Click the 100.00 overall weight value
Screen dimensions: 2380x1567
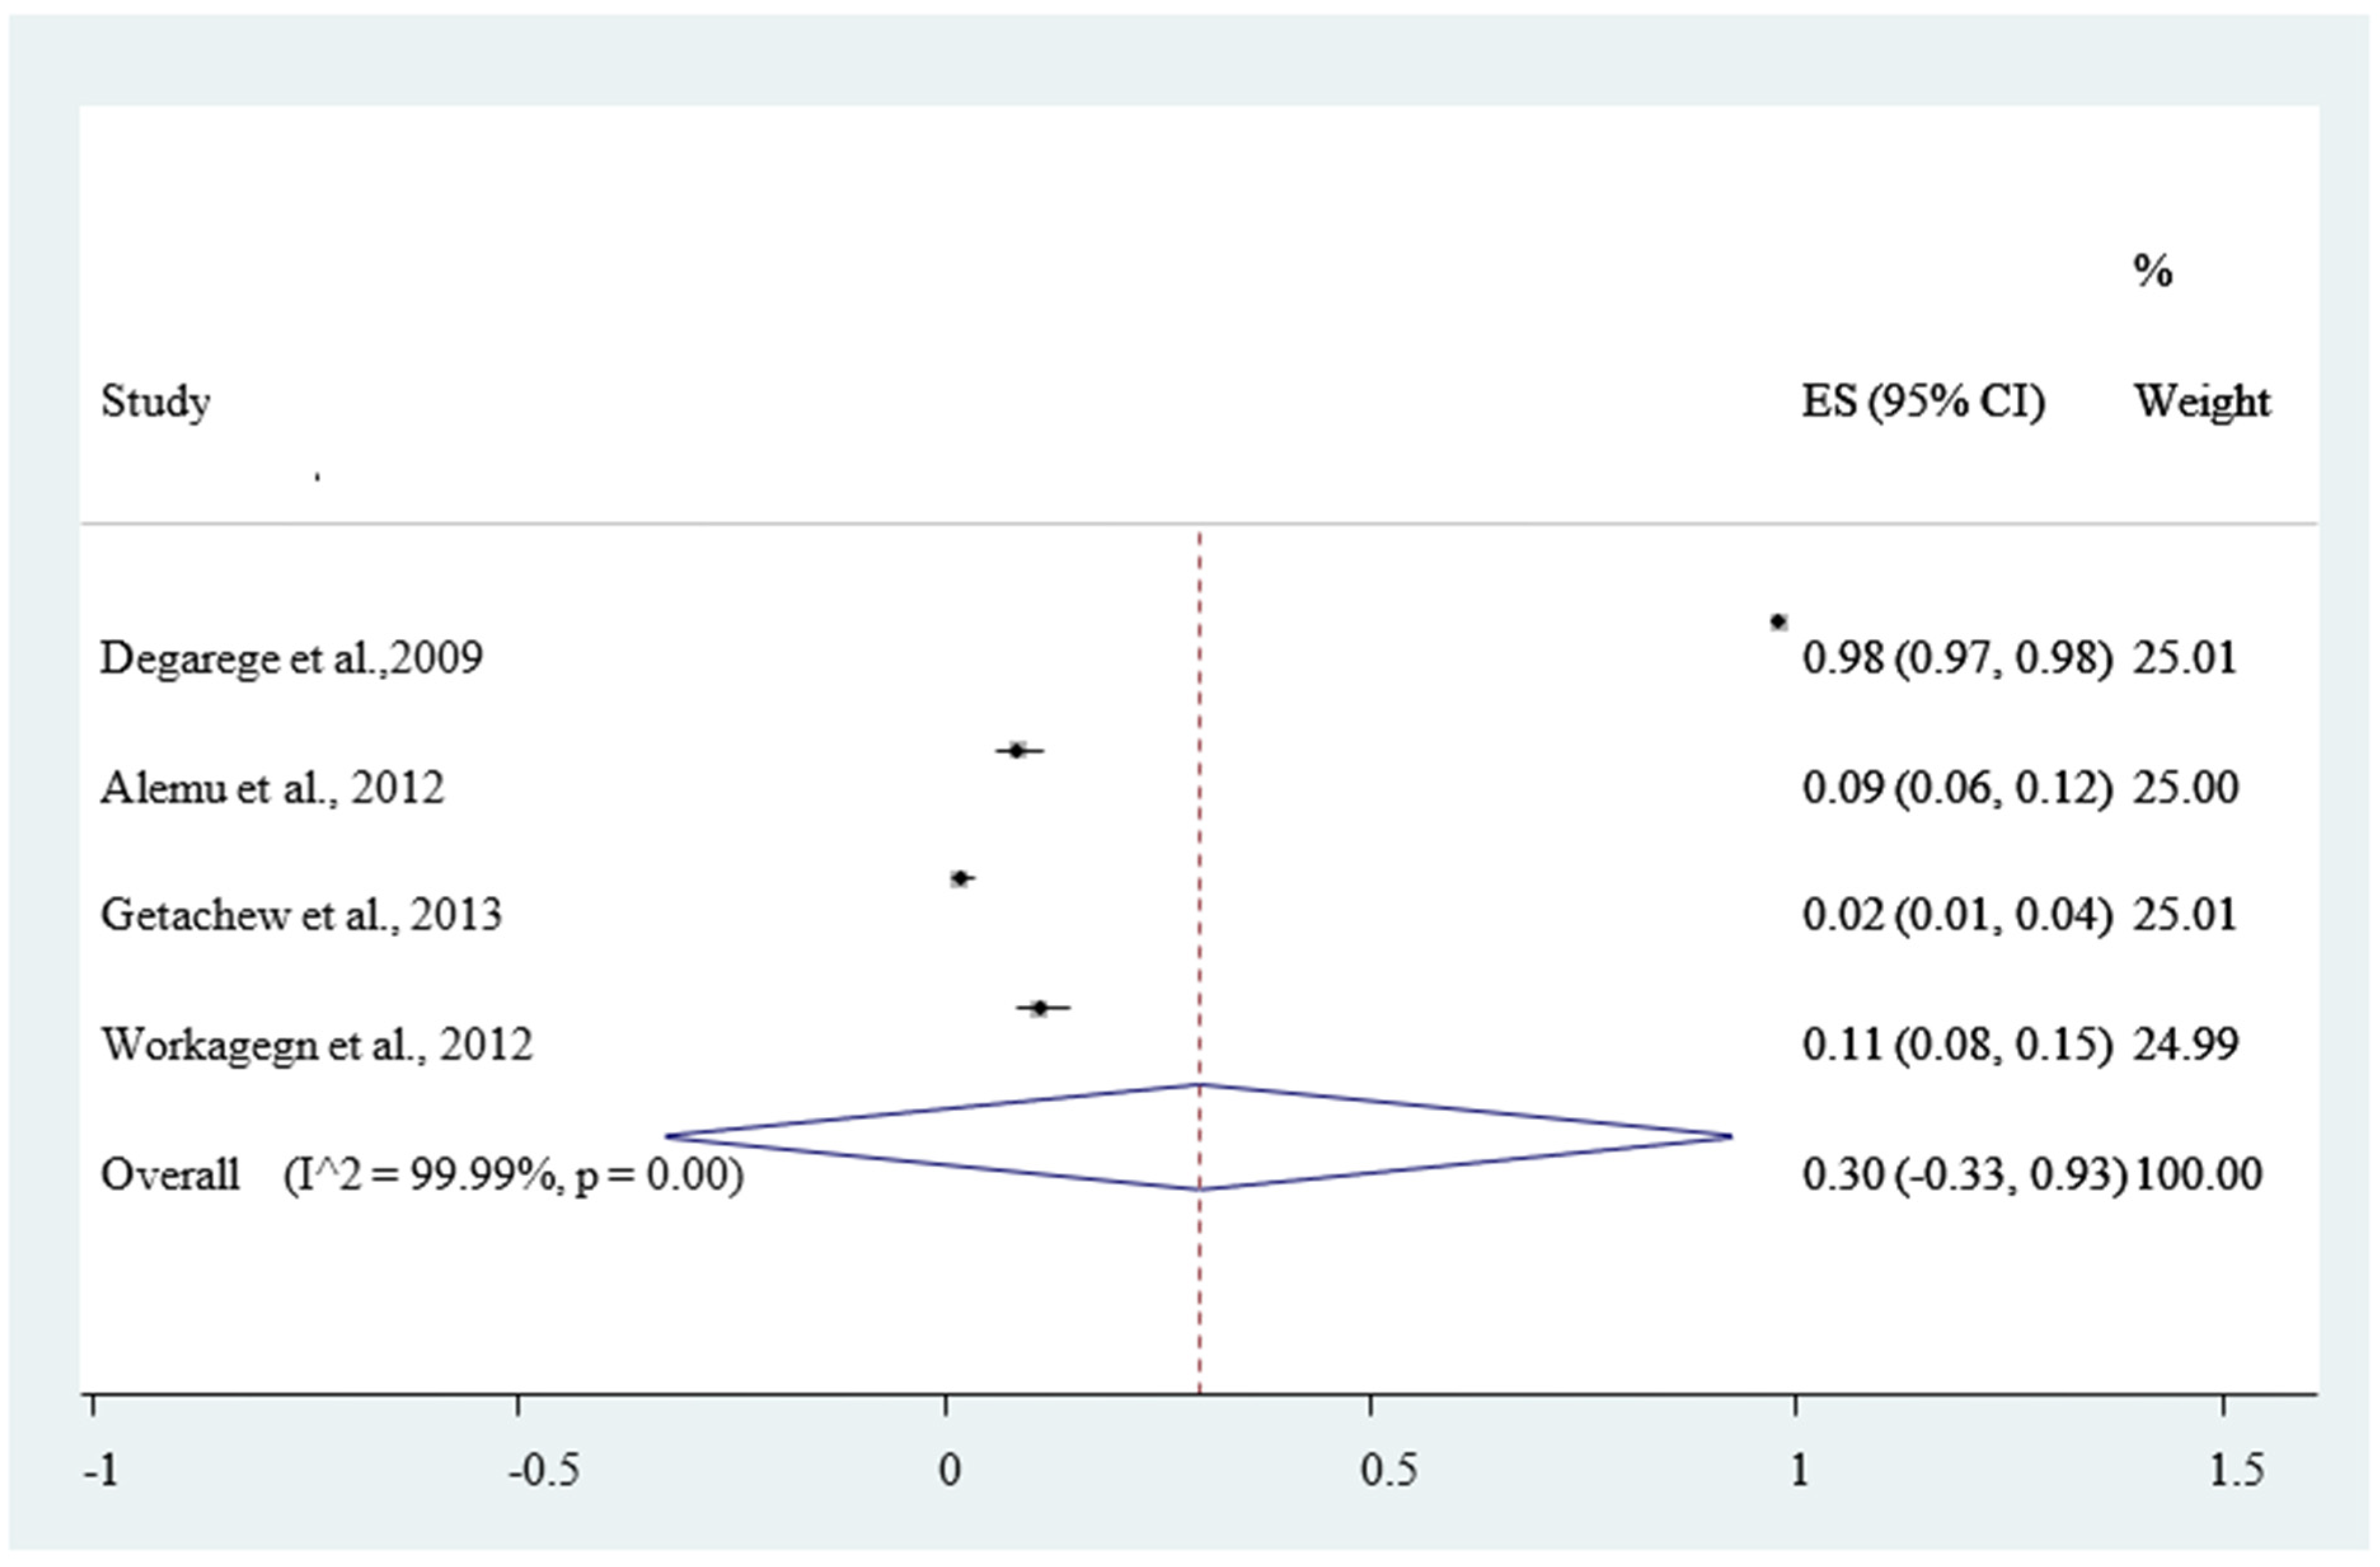(x=2198, y=1175)
